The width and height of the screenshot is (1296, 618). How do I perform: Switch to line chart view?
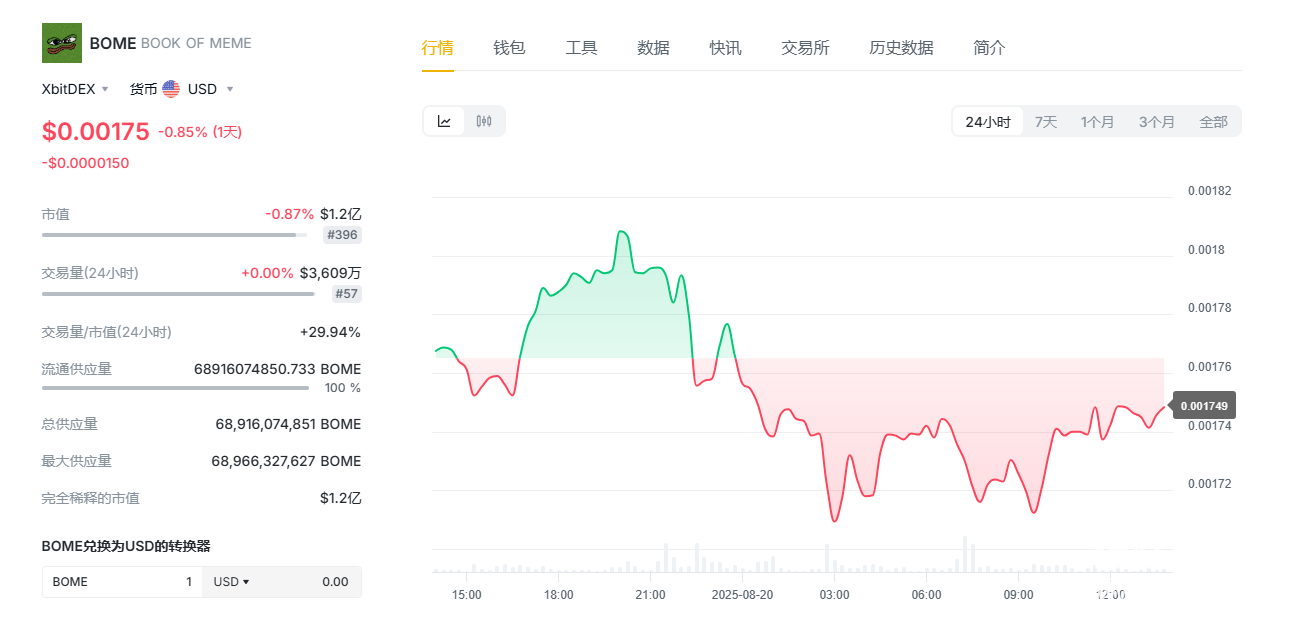(444, 122)
